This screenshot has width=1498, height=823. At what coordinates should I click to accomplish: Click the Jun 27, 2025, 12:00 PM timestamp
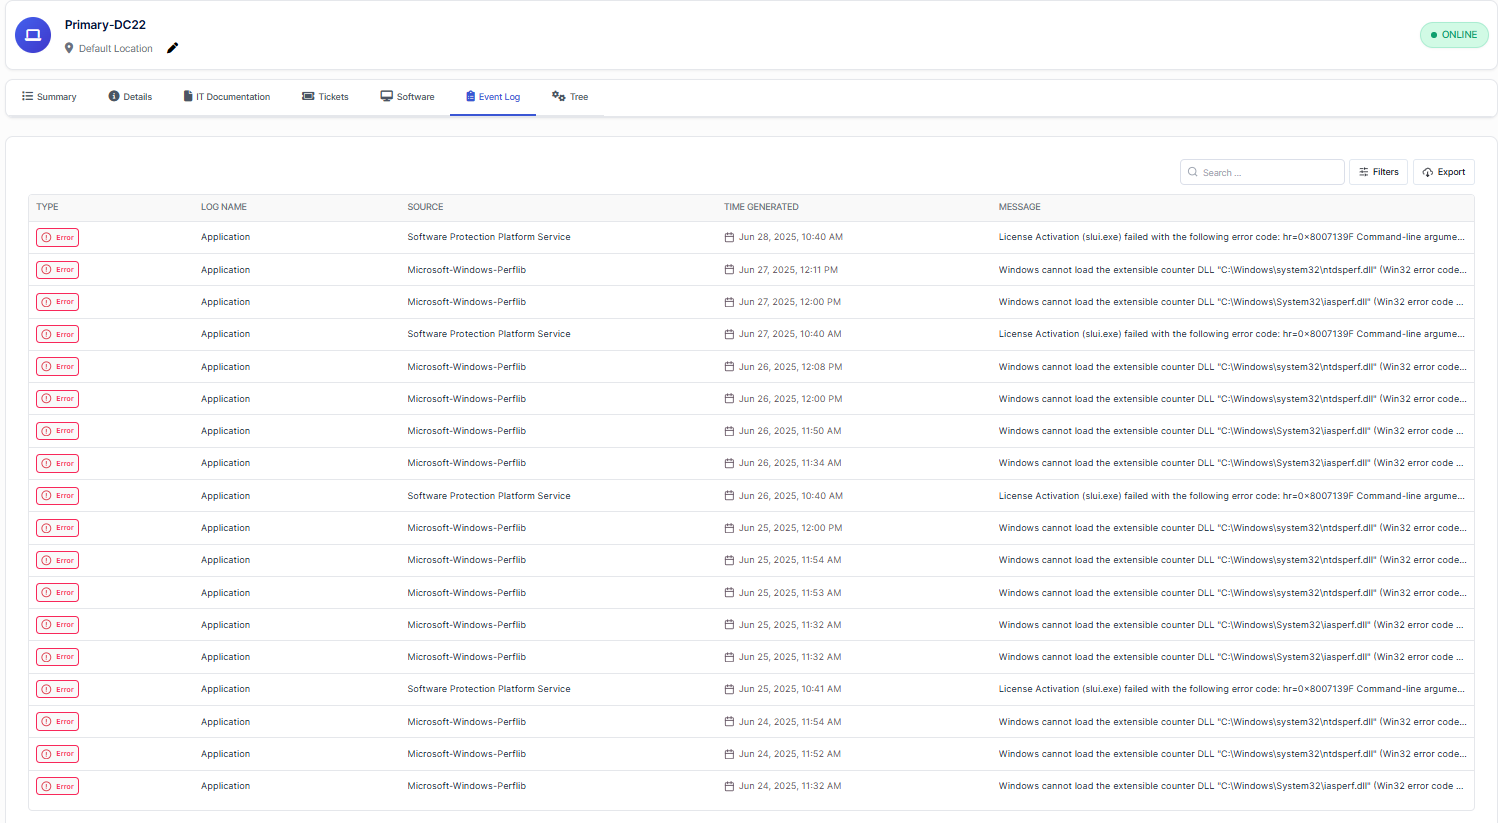[790, 302]
